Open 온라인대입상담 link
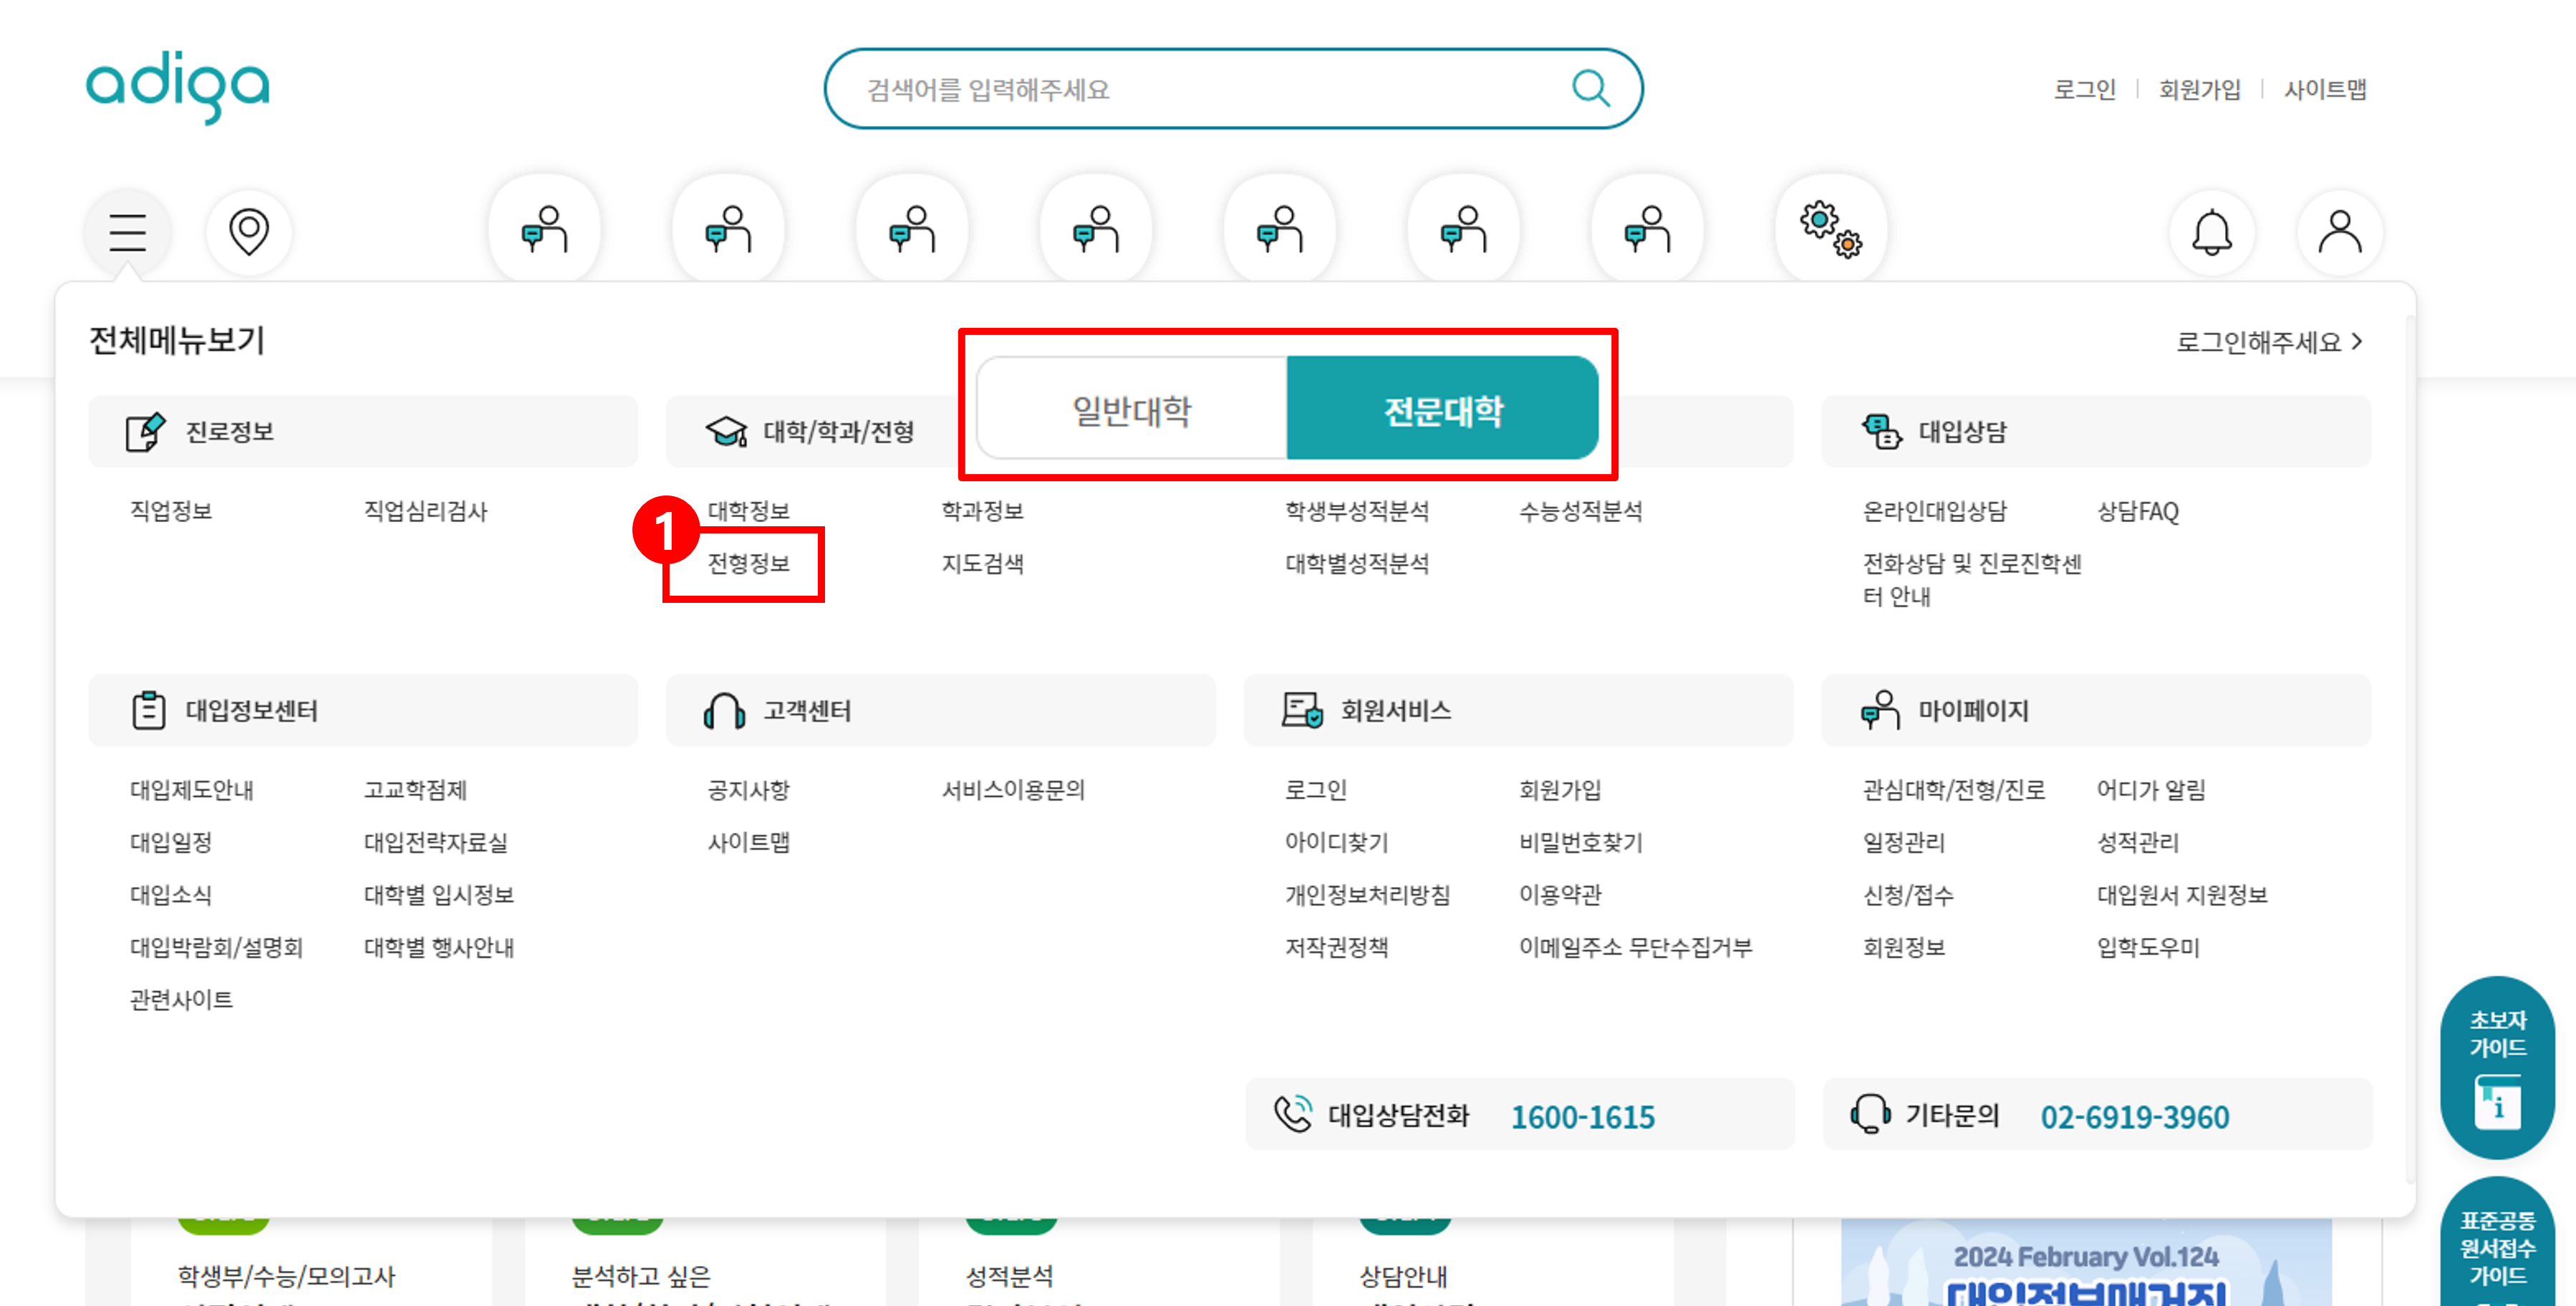 1934,512
